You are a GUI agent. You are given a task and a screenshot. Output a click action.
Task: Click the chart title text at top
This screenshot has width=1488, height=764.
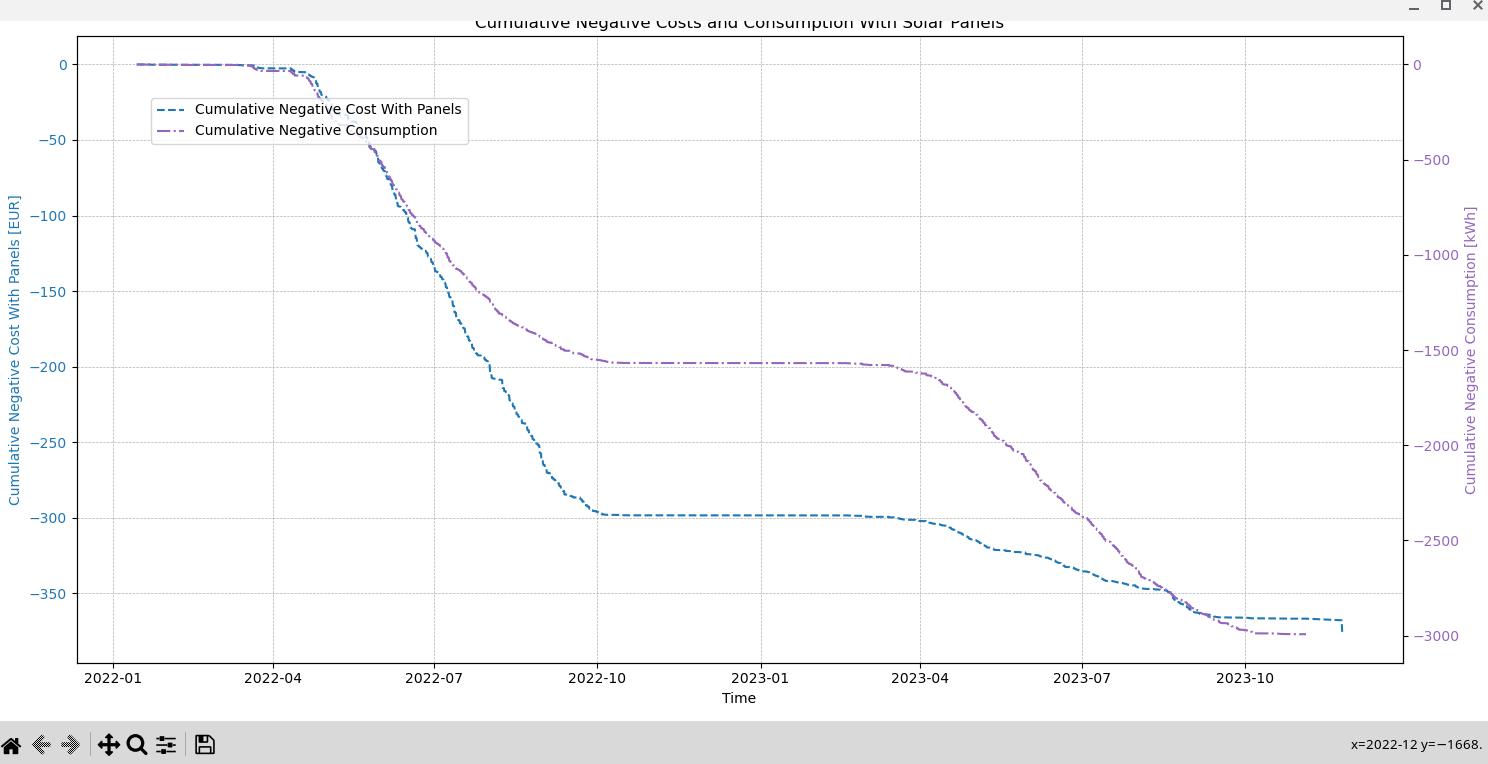pos(739,23)
